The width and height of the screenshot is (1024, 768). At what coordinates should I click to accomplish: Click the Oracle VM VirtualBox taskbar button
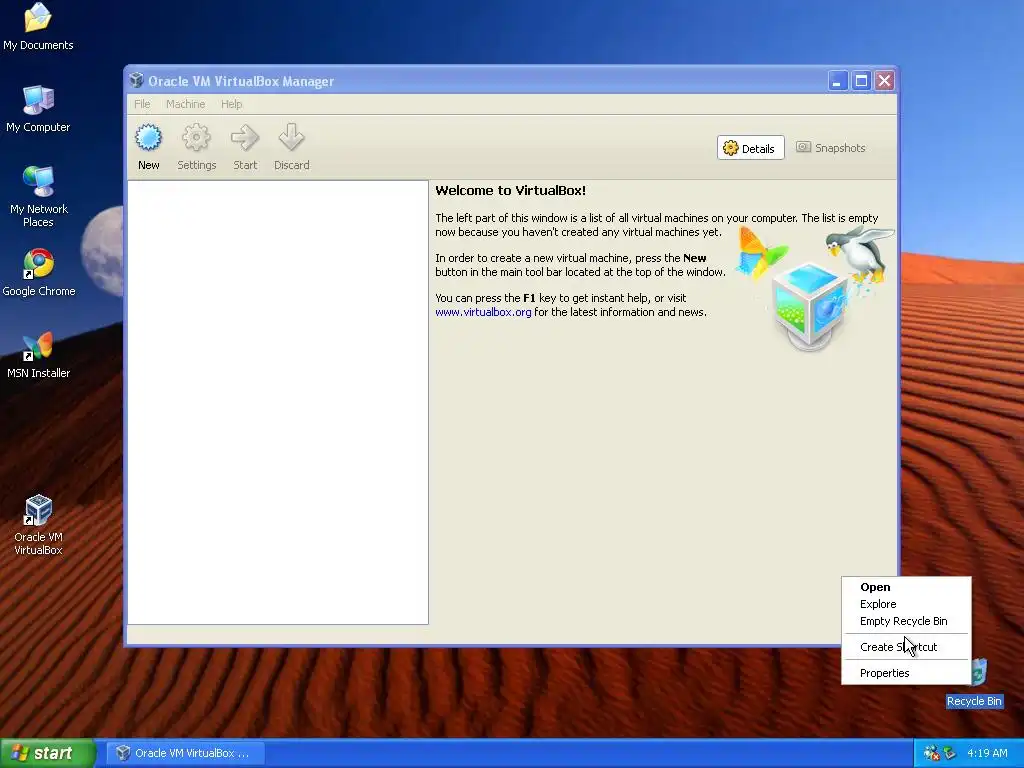(185, 753)
